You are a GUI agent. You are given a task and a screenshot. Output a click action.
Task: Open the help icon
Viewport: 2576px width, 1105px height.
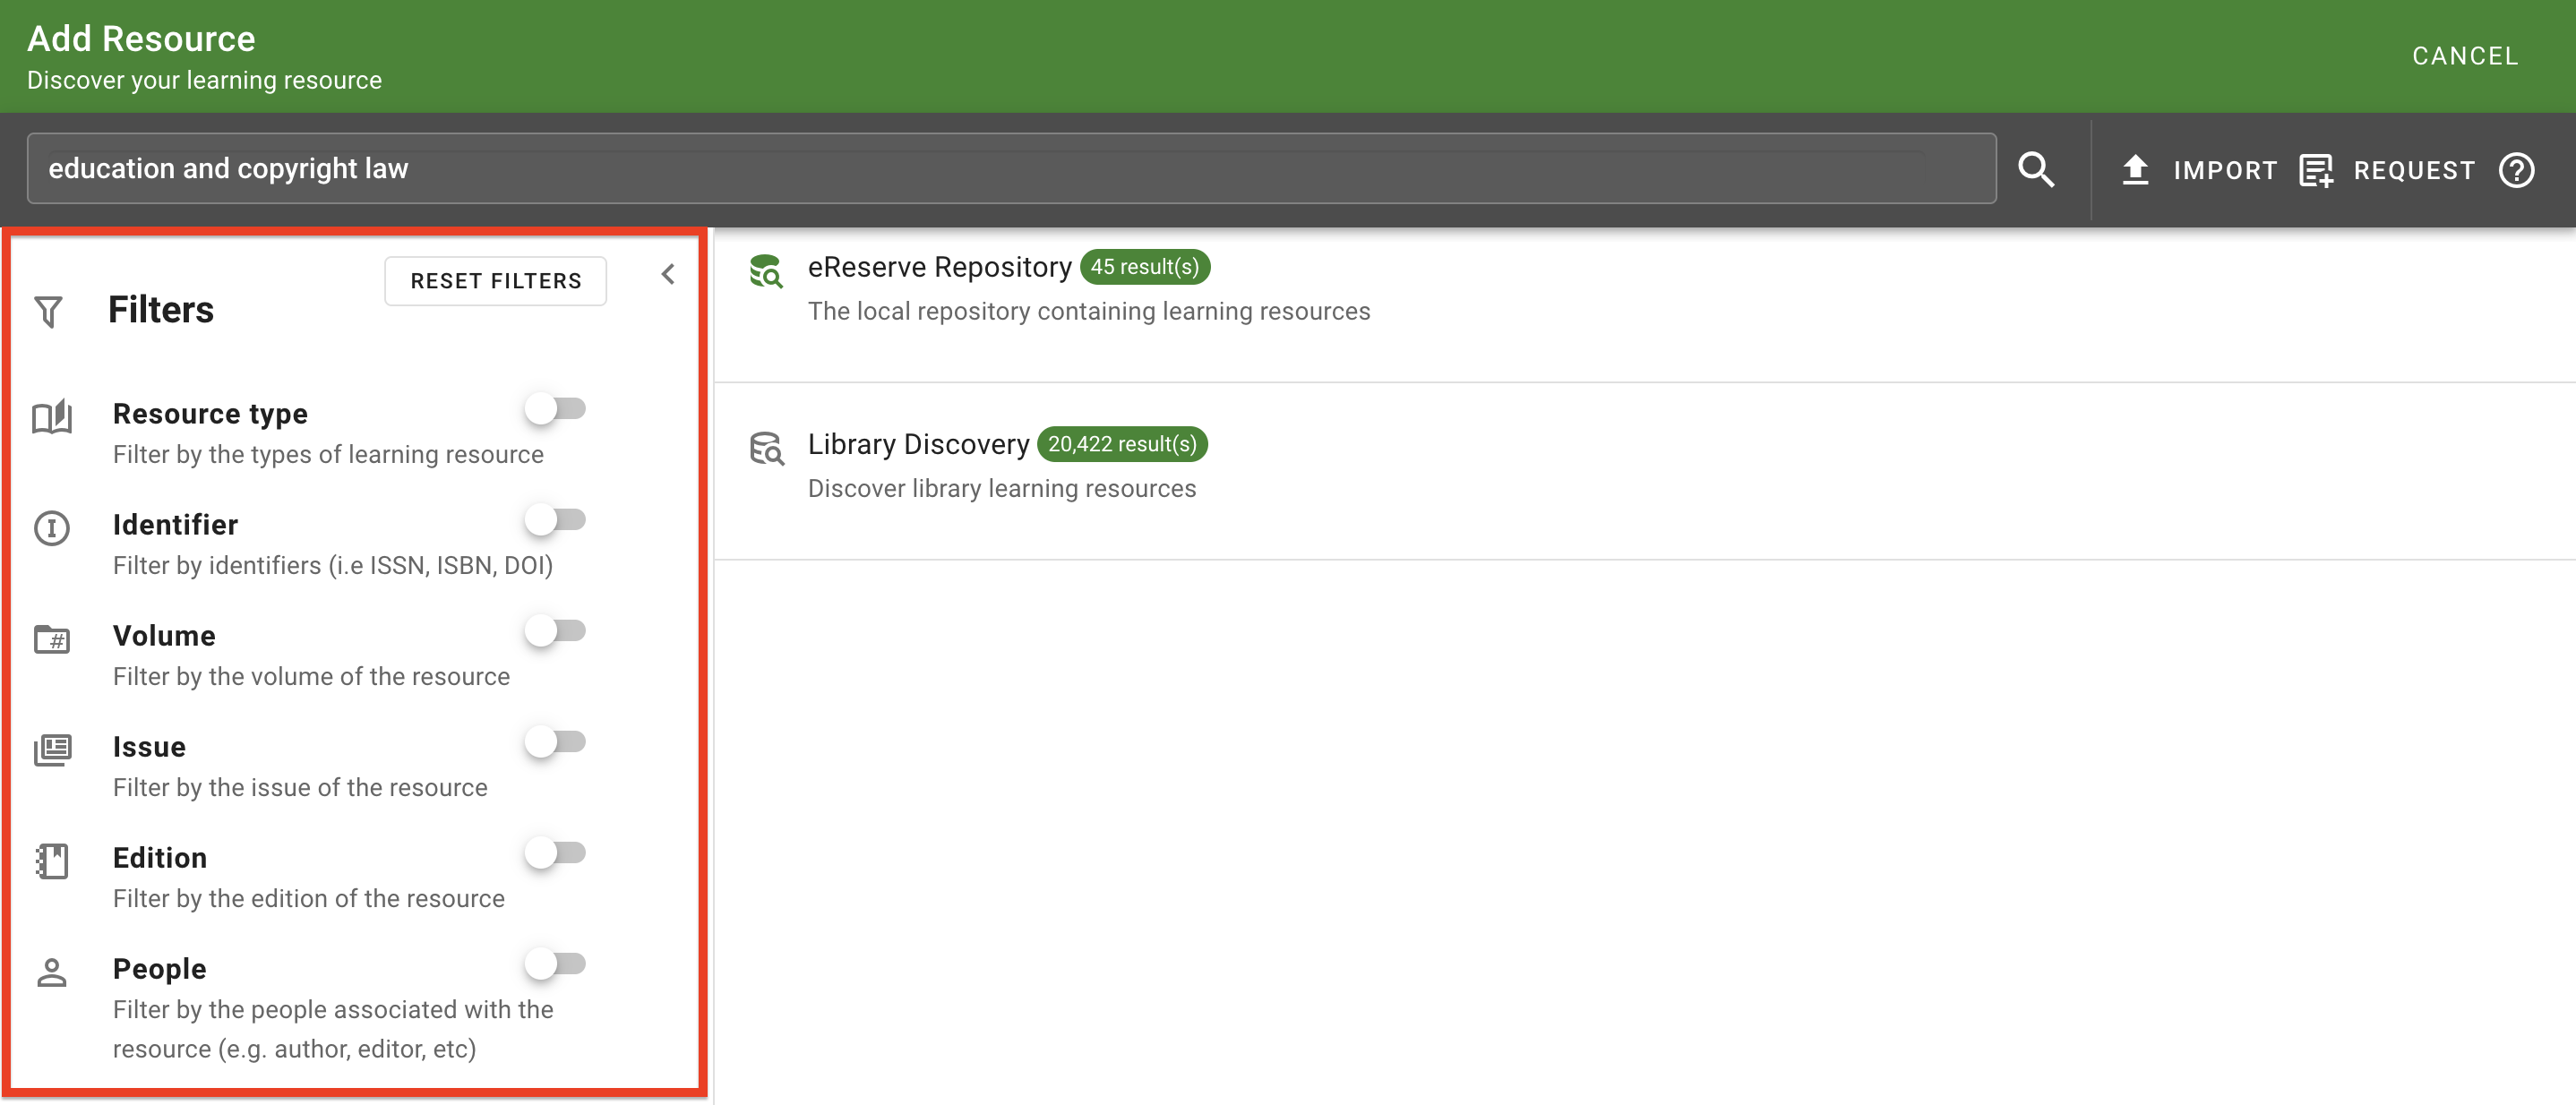click(x=2517, y=170)
